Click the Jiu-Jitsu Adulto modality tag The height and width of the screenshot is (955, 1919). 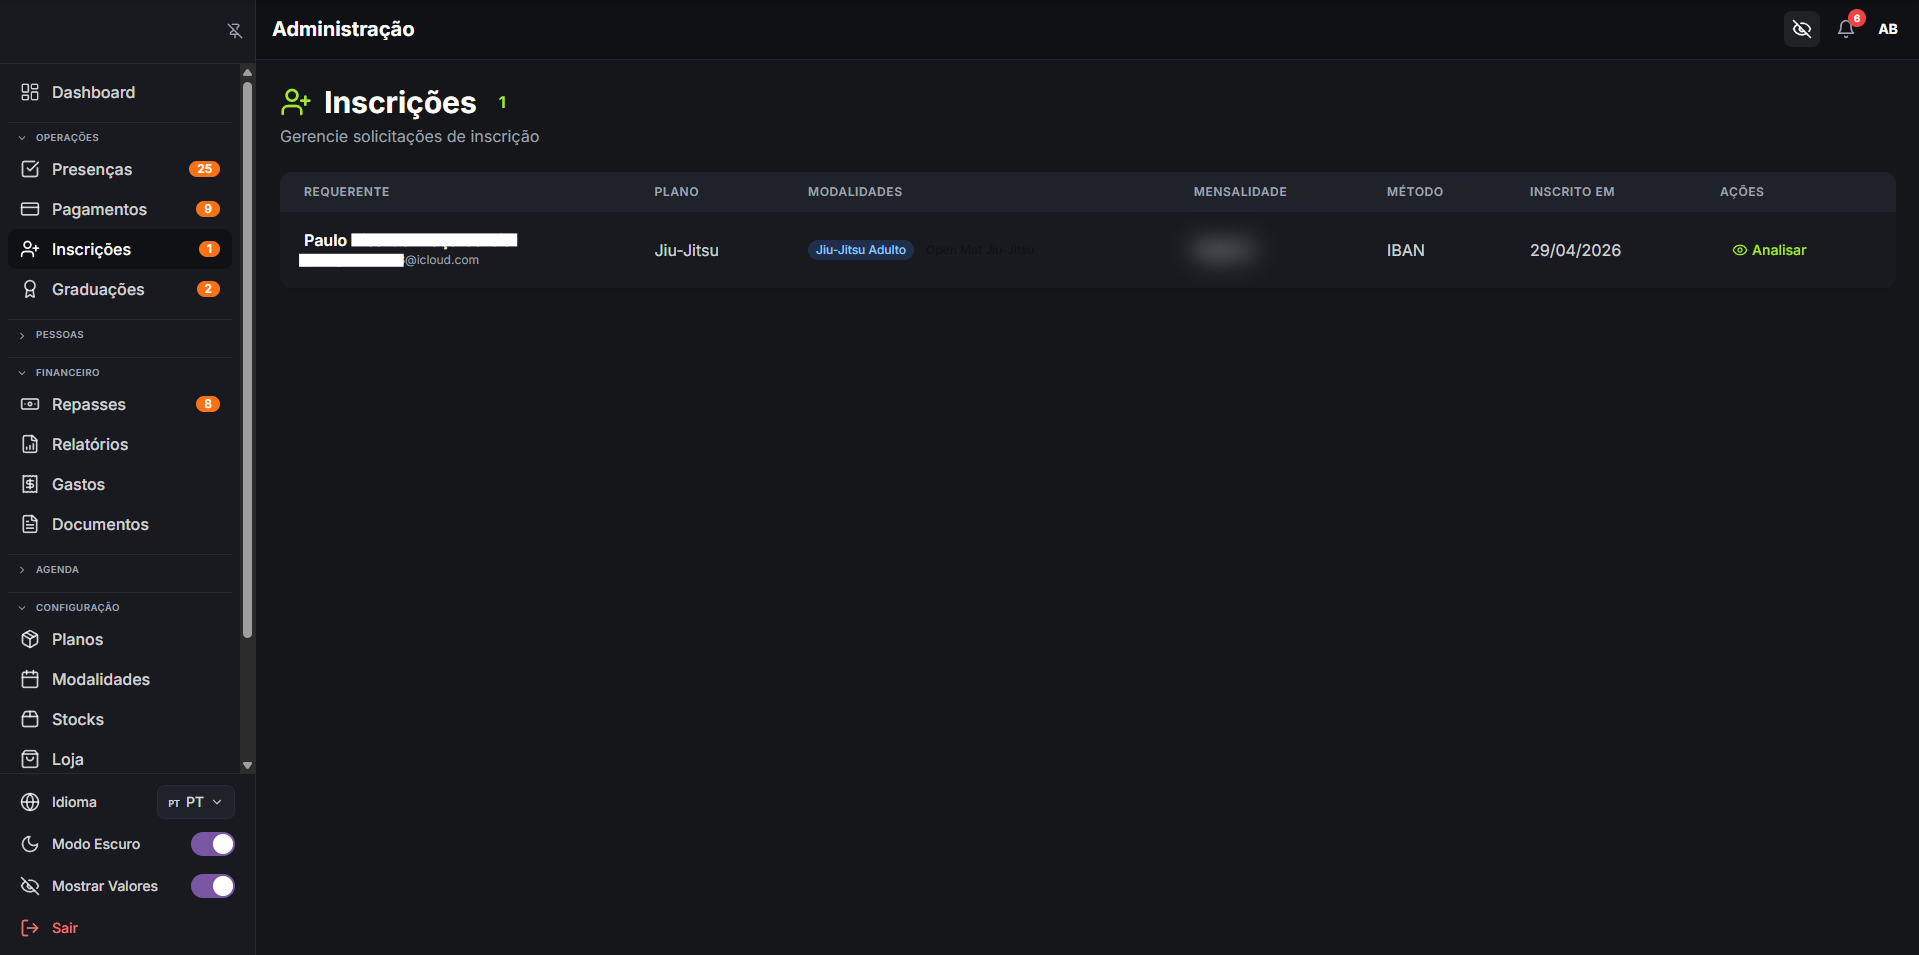tap(860, 250)
